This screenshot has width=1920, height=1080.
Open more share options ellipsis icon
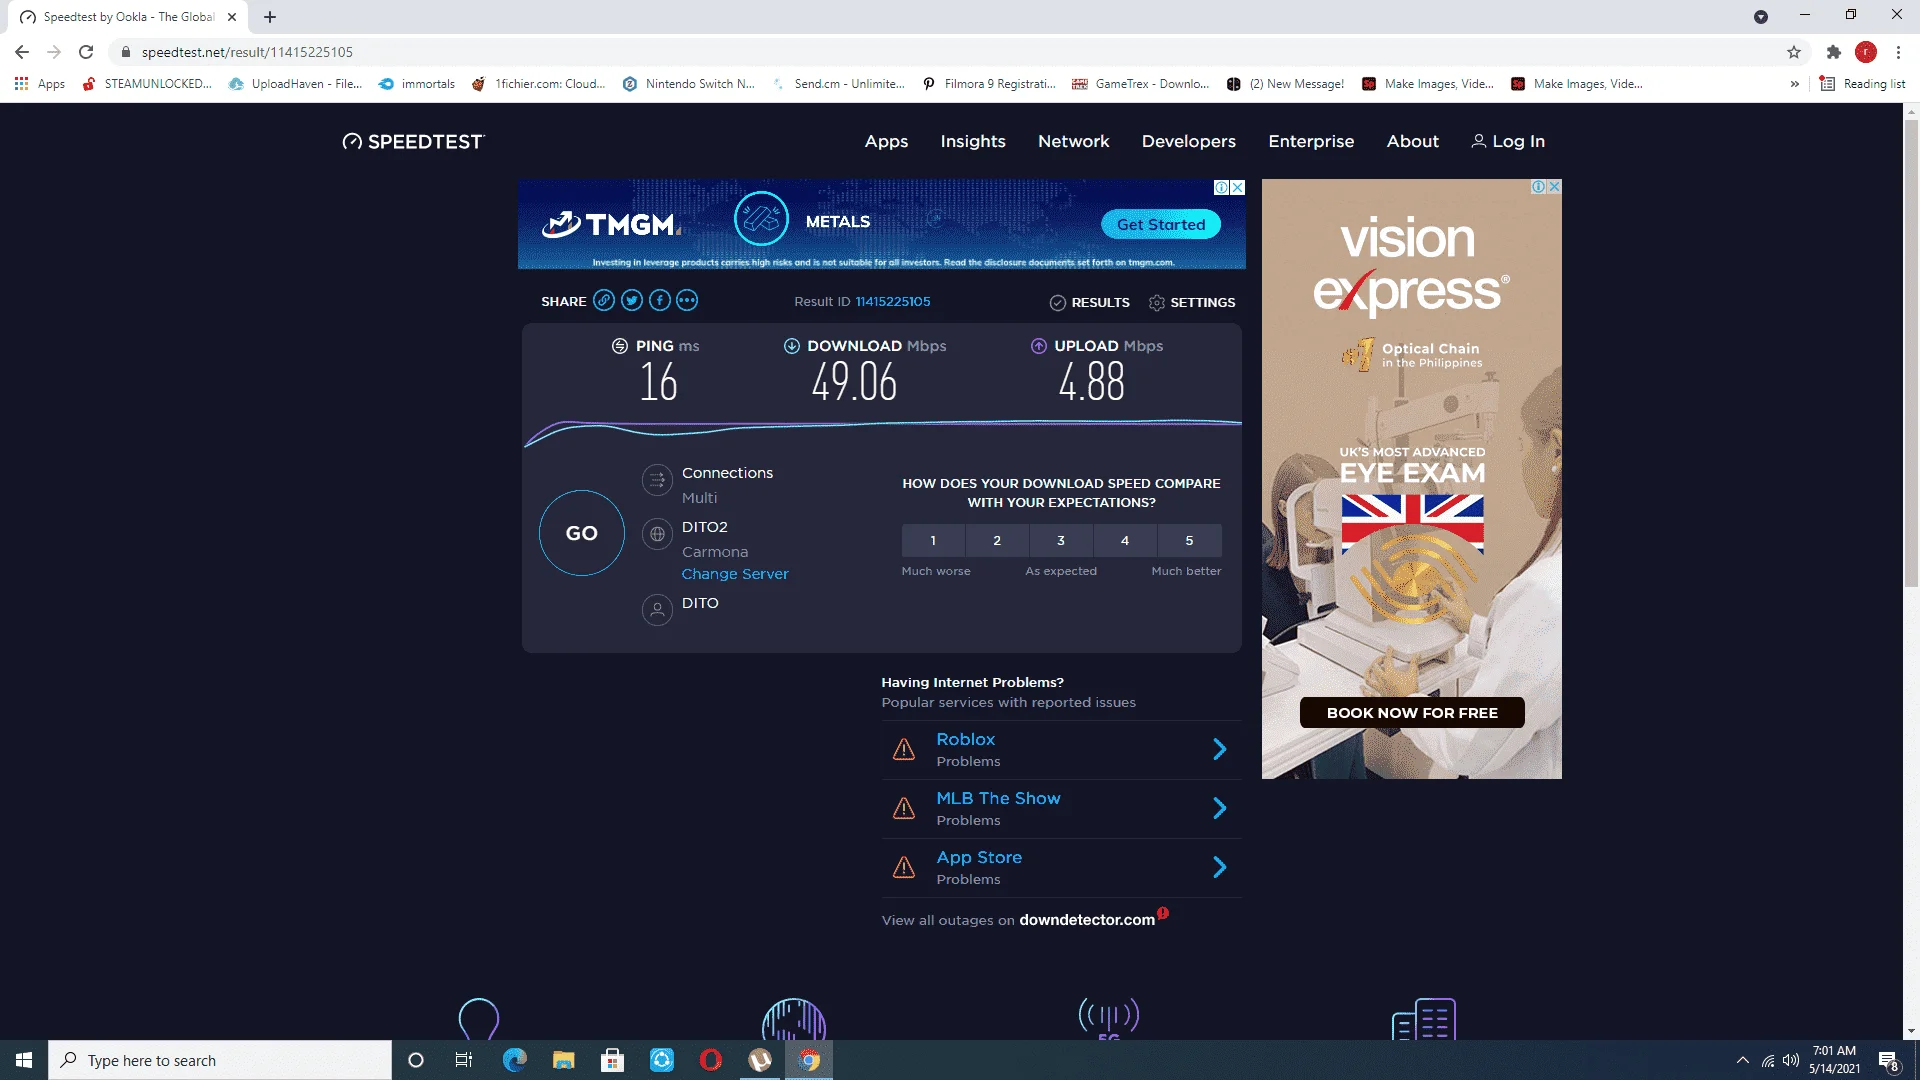coord(687,300)
